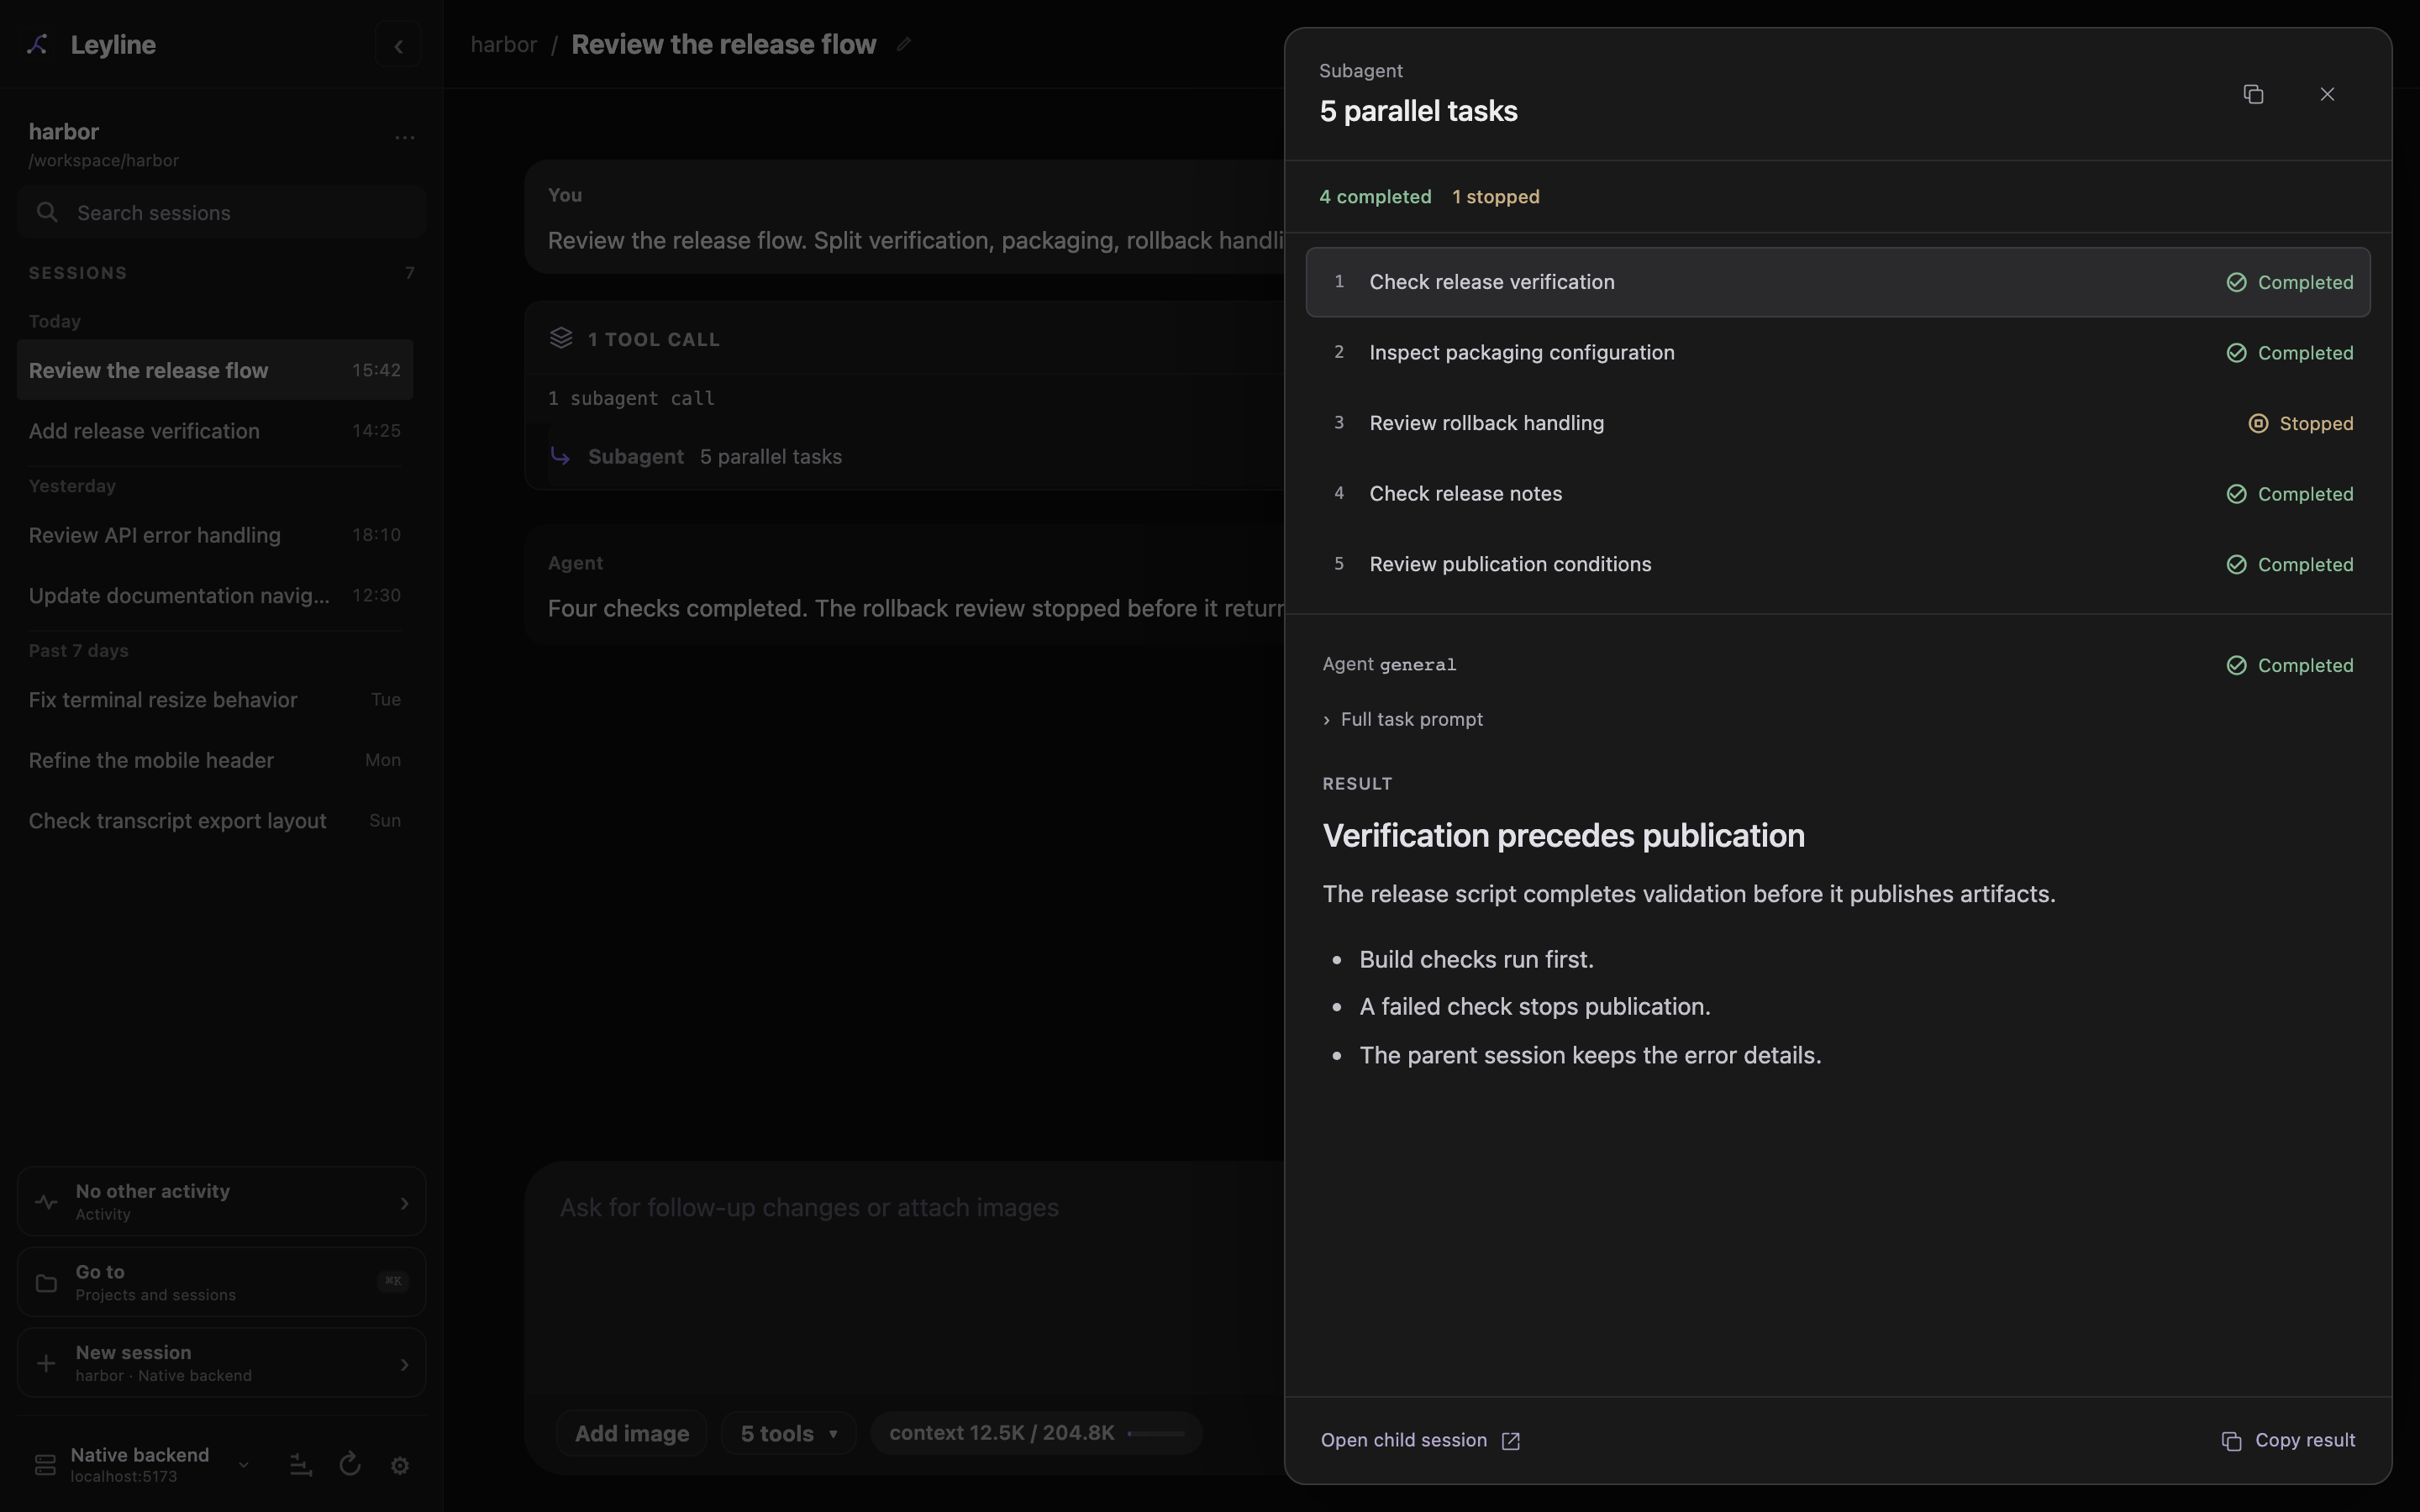This screenshot has width=2420, height=1512.
Task: Open Review API error handling session
Action: [x=215, y=535]
